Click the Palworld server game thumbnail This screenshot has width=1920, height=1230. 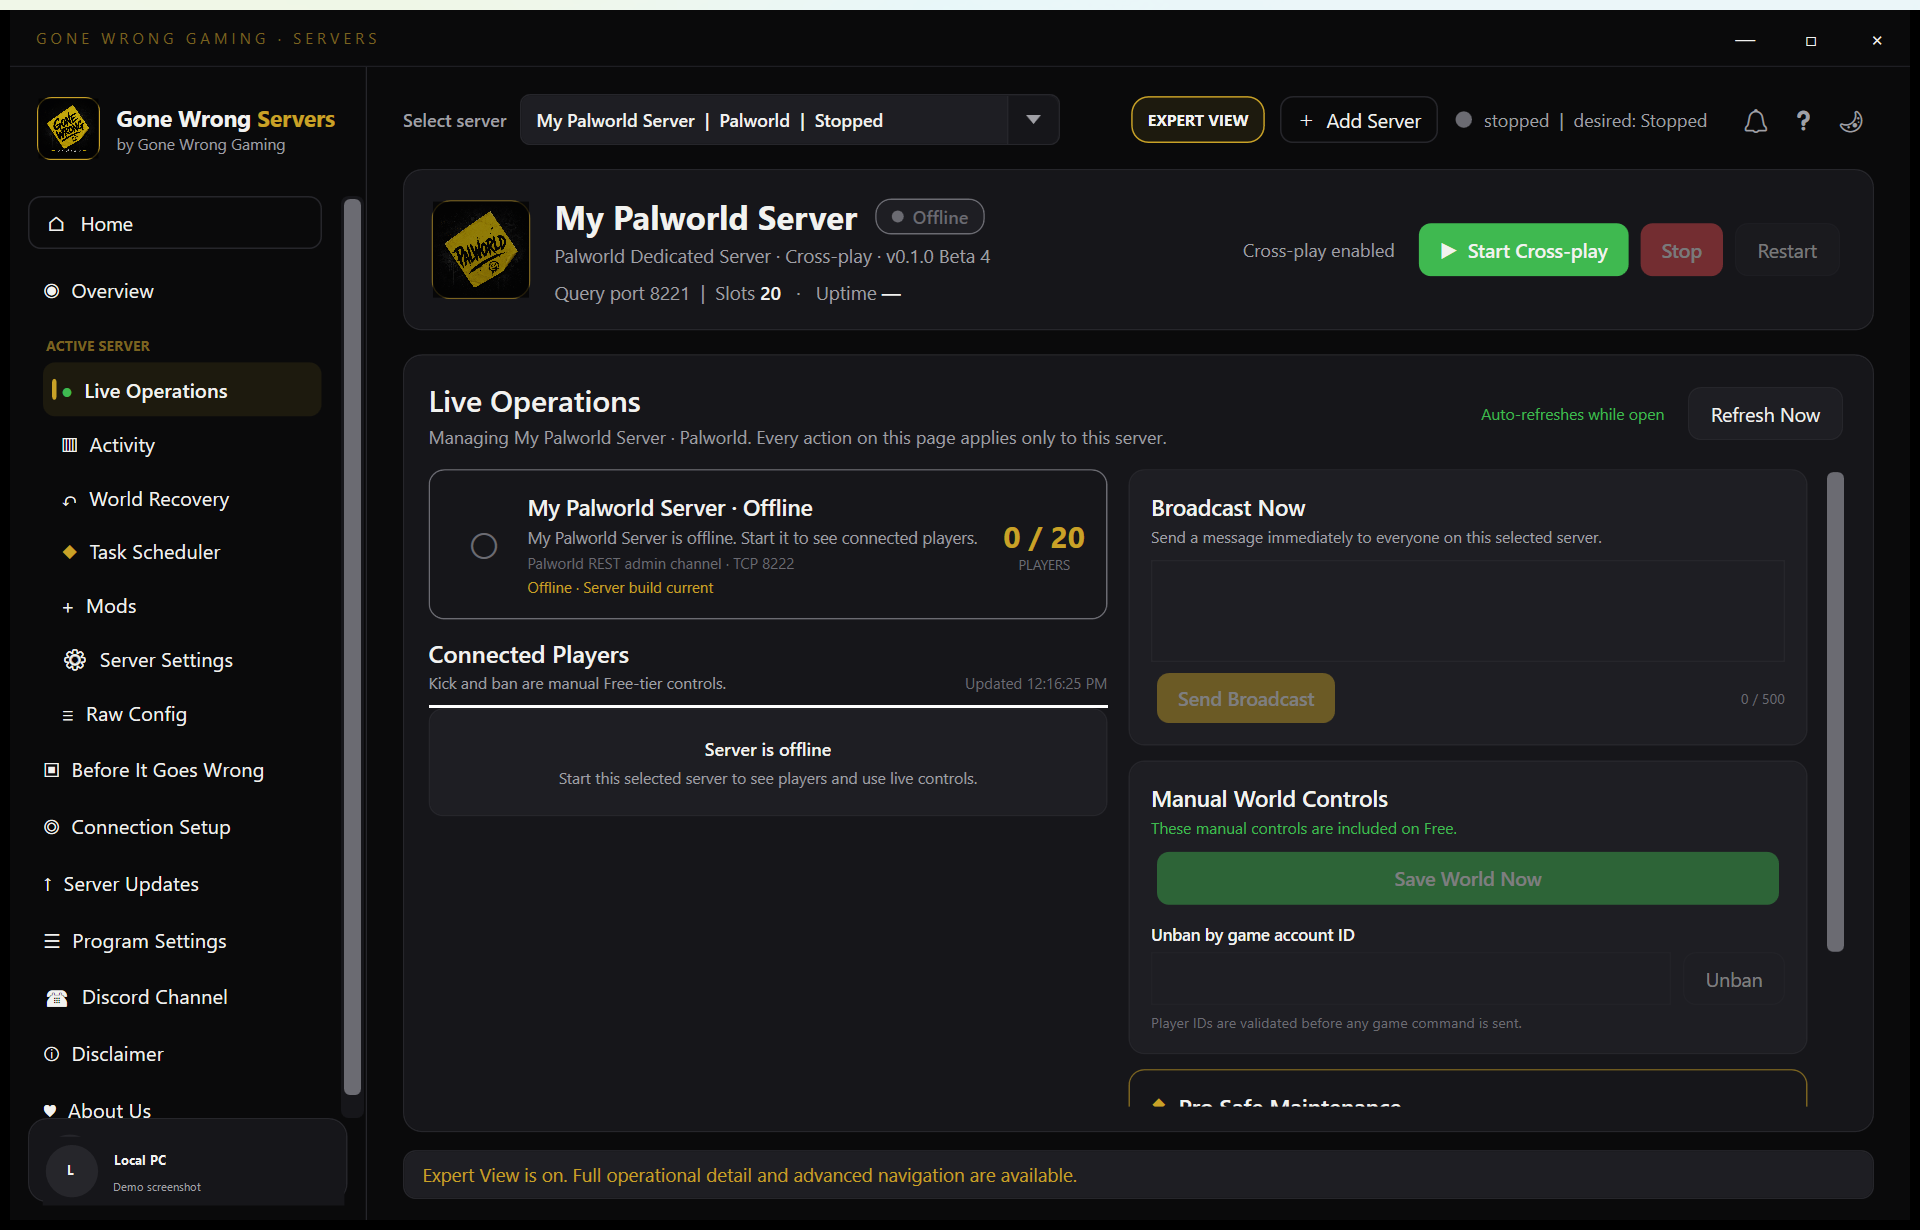pyautogui.click(x=481, y=249)
